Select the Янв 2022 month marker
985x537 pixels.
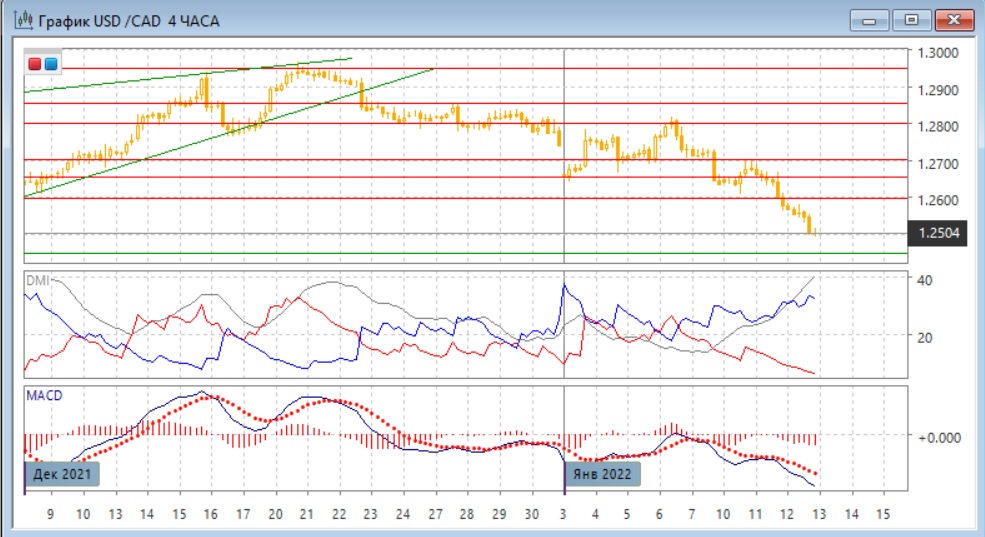[x=602, y=474]
